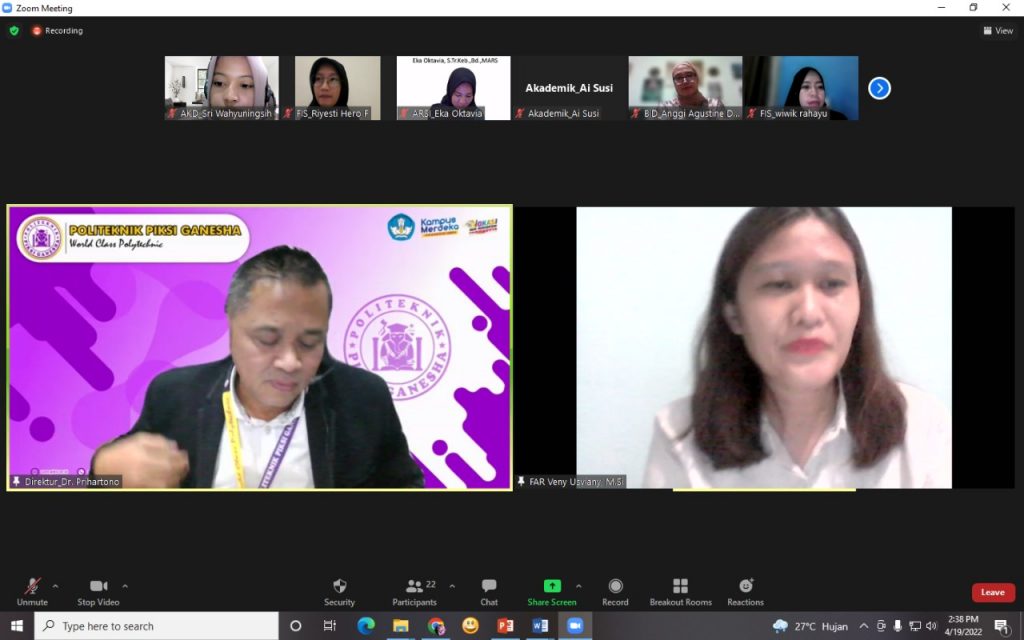Open the Security shield menu

[x=340, y=592]
